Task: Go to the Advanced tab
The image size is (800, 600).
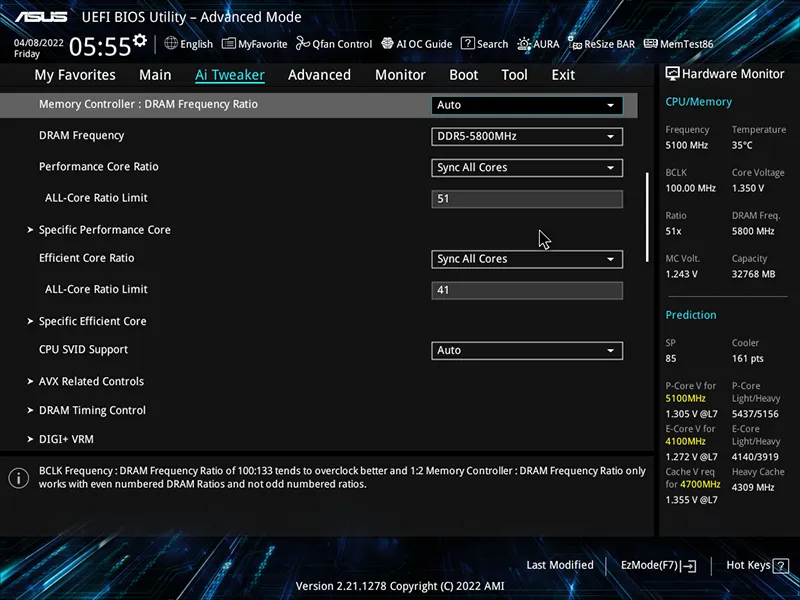Action: pos(319,75)
